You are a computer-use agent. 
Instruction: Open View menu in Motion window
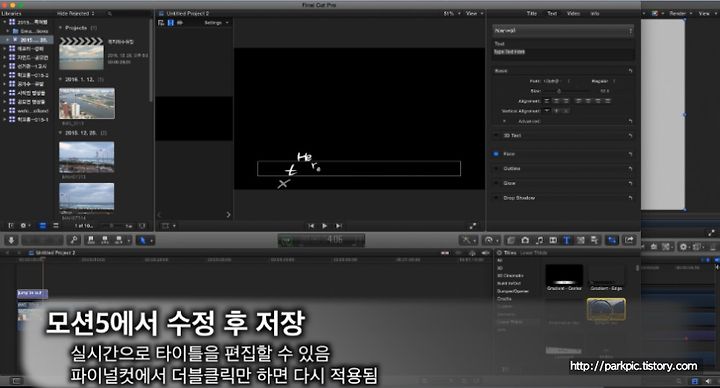click(706, 13)
